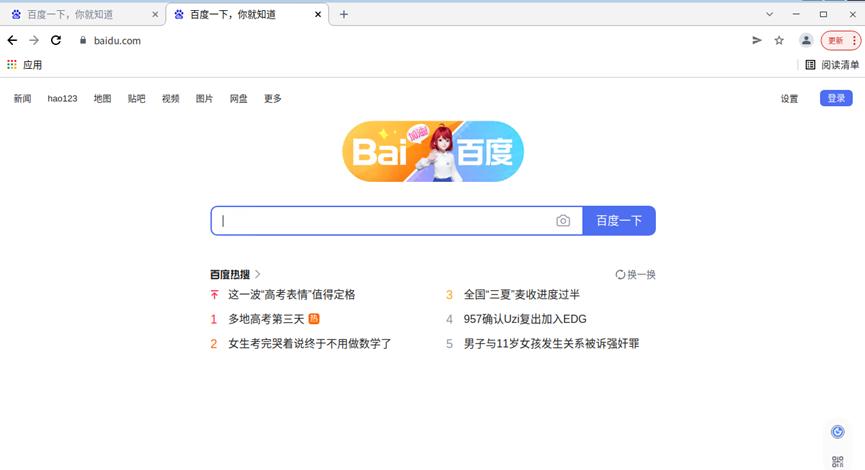Click the orange hot badge after 多地高考第三天
865x470 pixels.
(314, 318)
